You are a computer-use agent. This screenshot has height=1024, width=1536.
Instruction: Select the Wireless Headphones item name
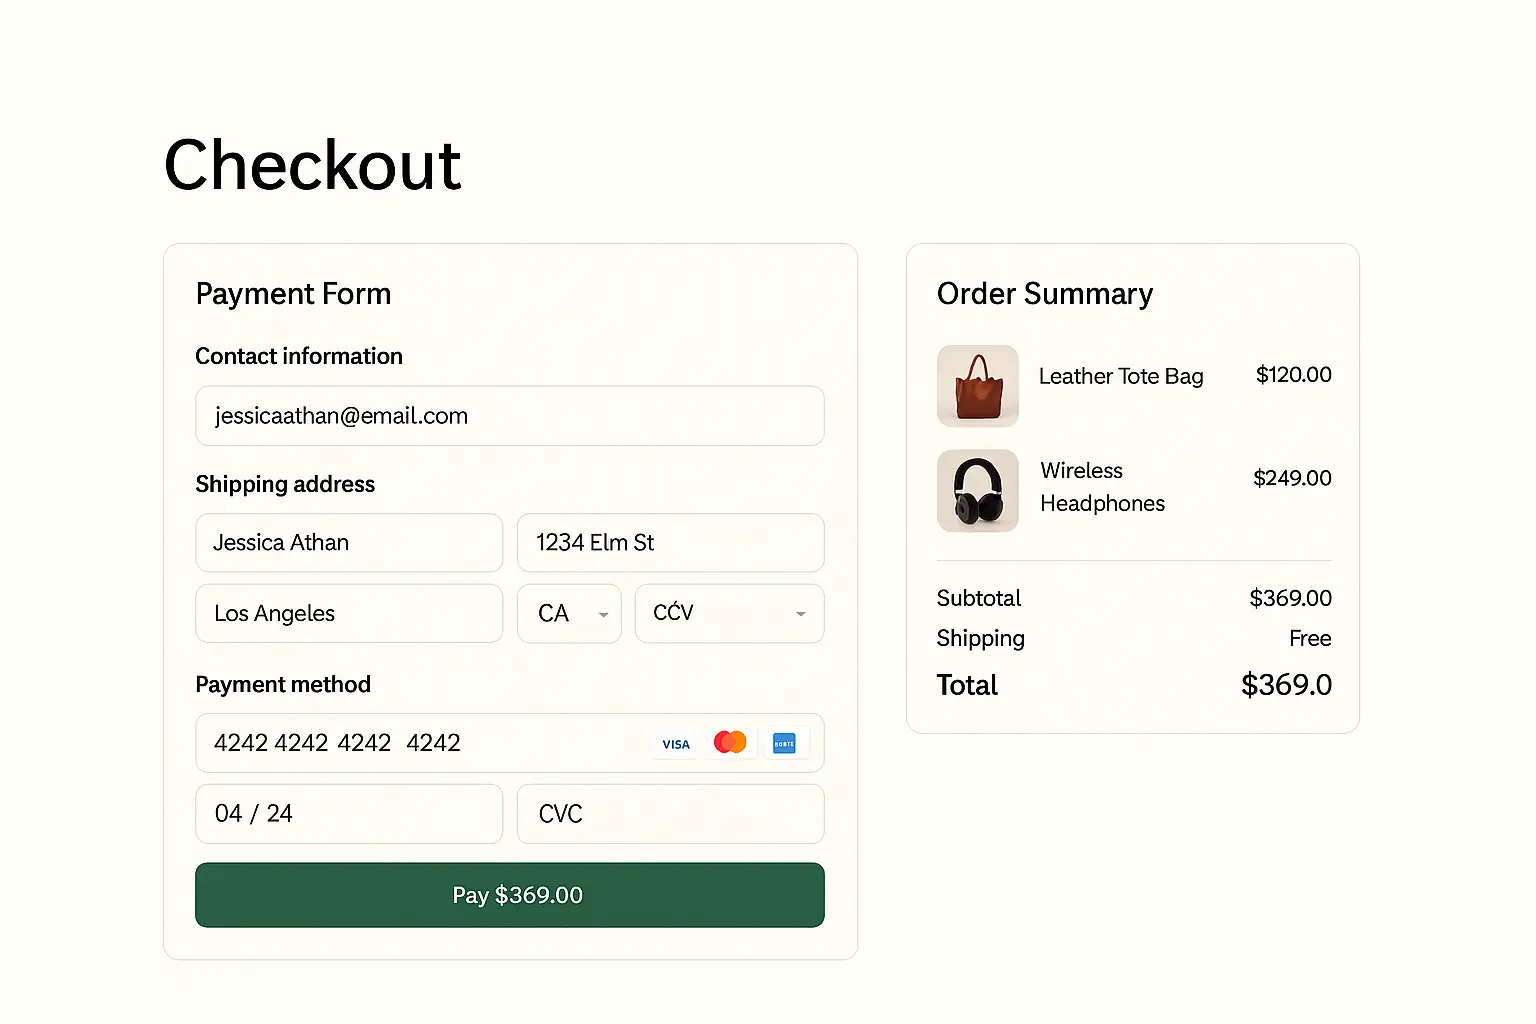click(x=1102, y=487)
